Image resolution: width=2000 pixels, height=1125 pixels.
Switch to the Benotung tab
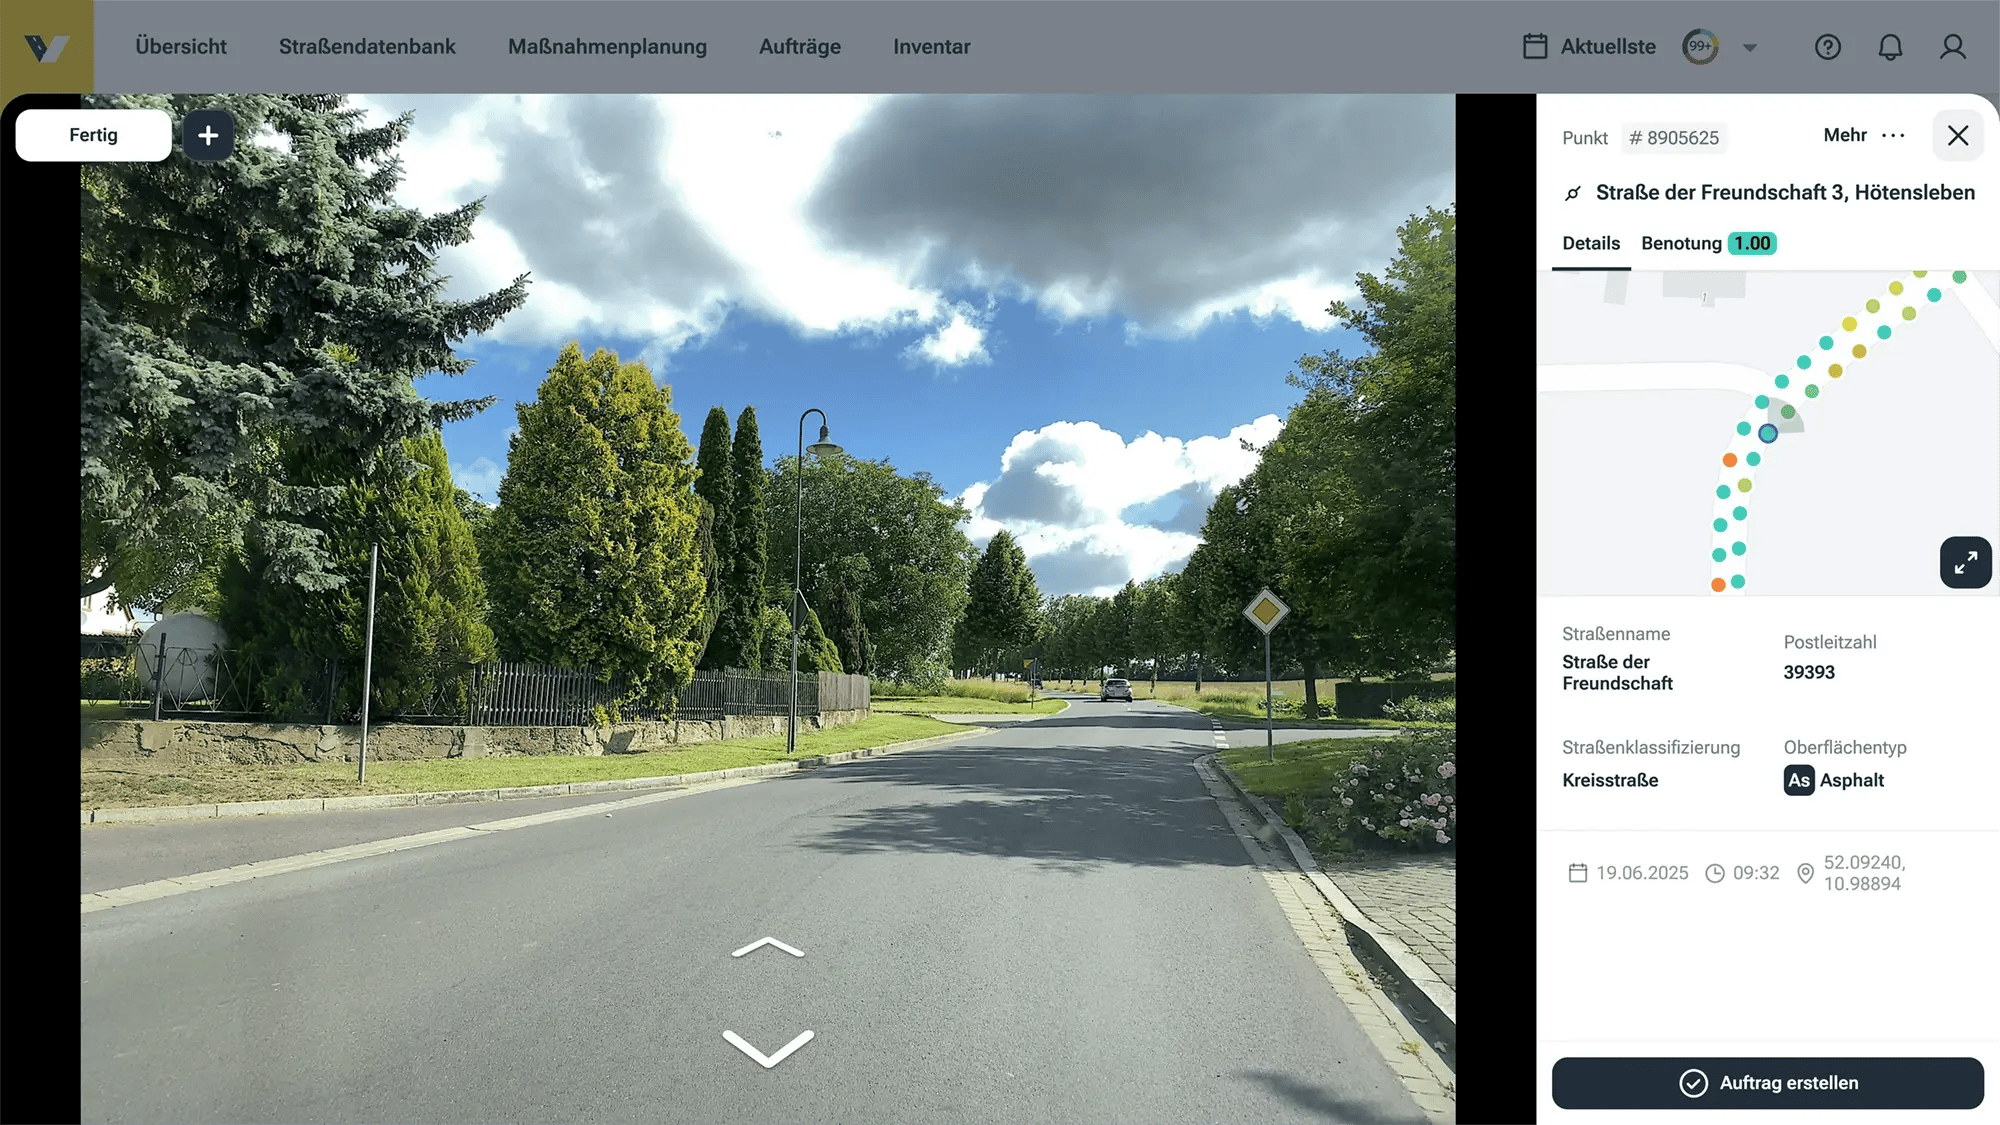click(1681, 243)
